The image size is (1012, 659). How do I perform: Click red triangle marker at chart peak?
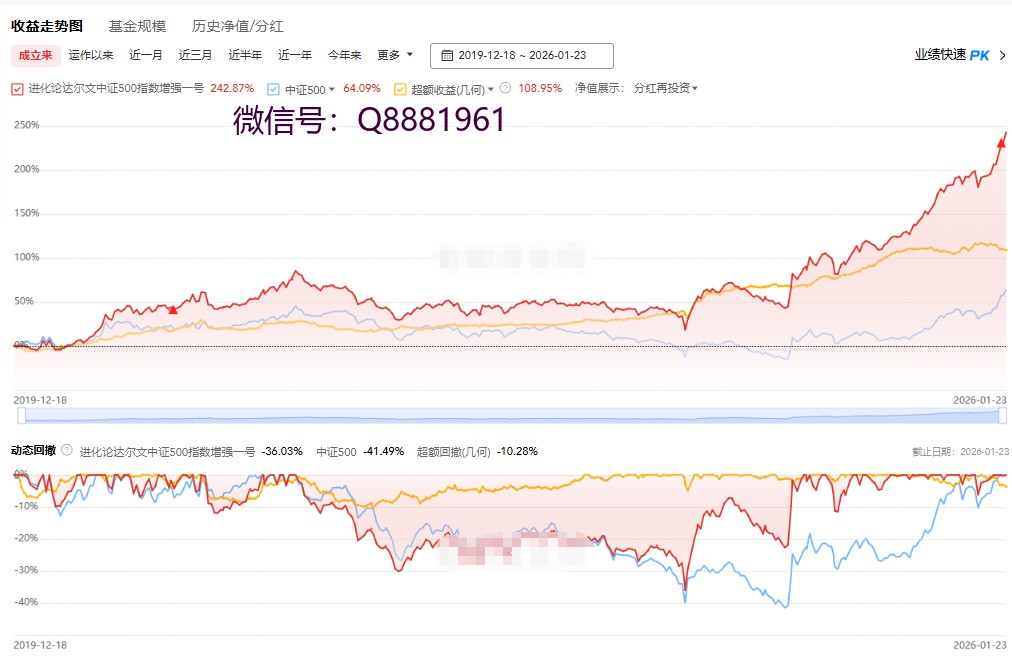1001,143
